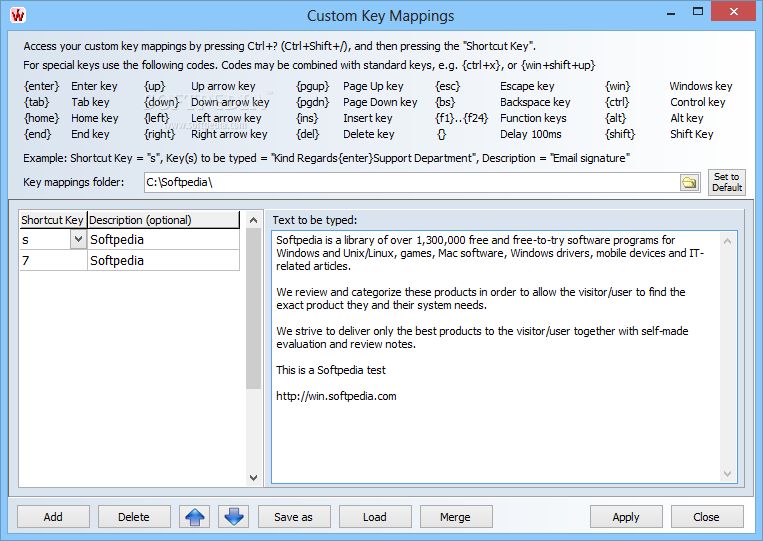Click the text area scroll down arrow
763x541 pixels.
(x=727, y=474)
